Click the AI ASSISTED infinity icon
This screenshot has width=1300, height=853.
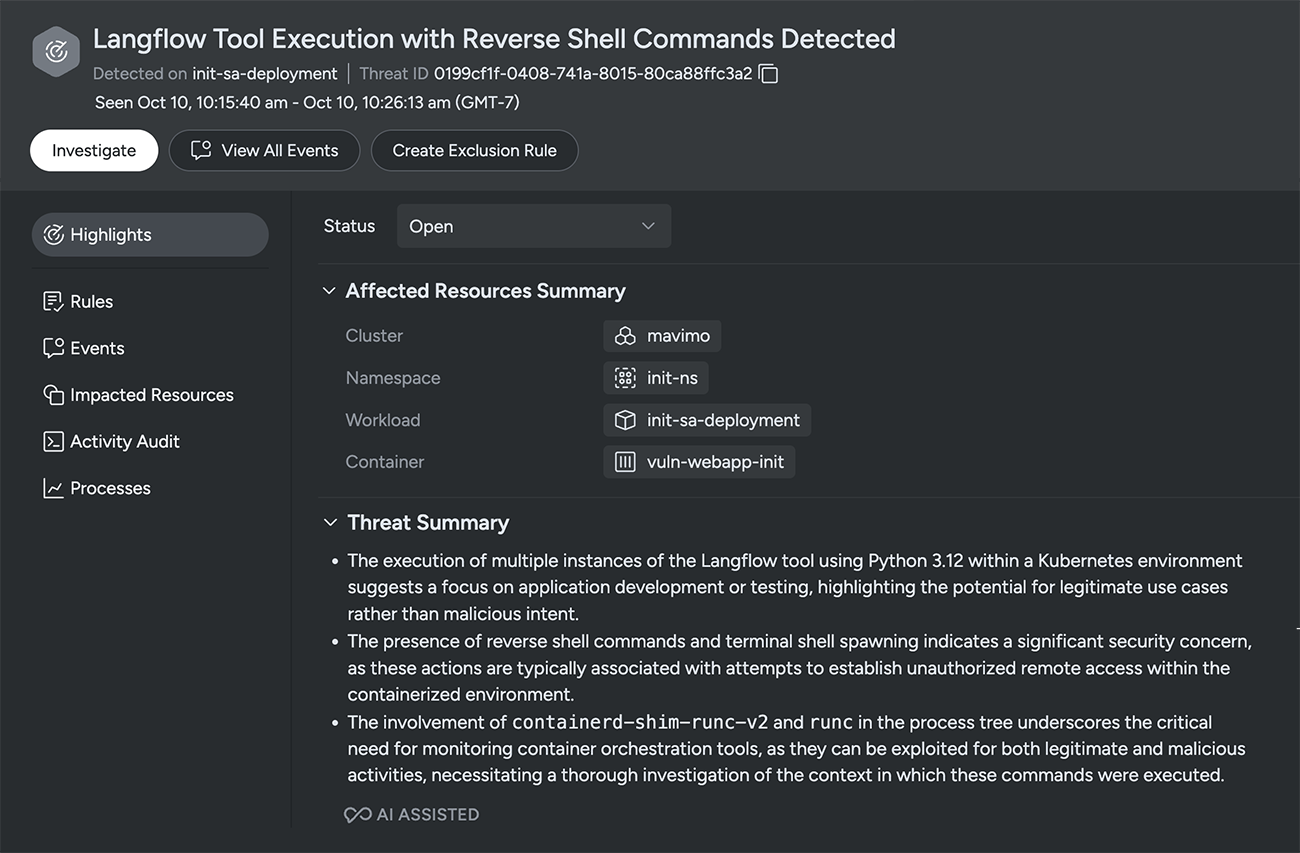click(357, 815)
